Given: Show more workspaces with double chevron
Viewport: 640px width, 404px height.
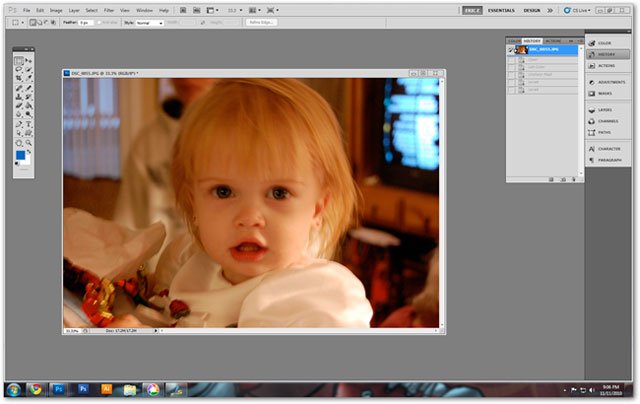Looking at the screenshot, I should 550,10.
